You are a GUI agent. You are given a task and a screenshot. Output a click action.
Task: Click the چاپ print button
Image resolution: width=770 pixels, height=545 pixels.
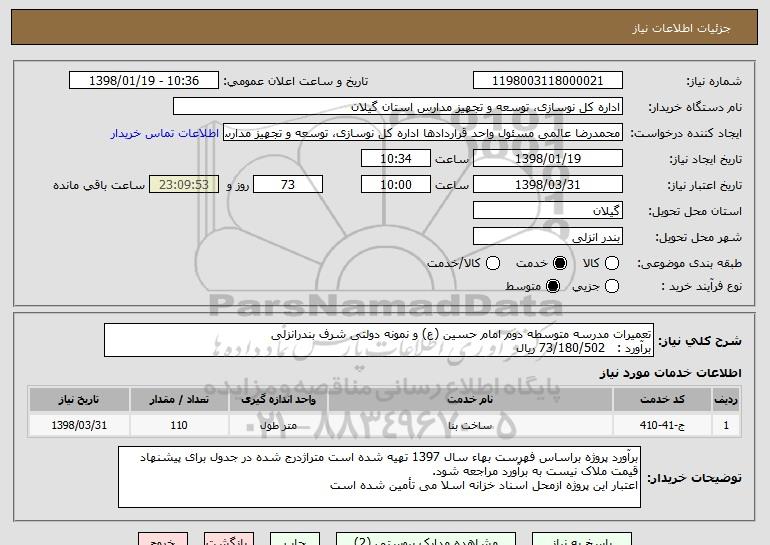pos(295,539)
